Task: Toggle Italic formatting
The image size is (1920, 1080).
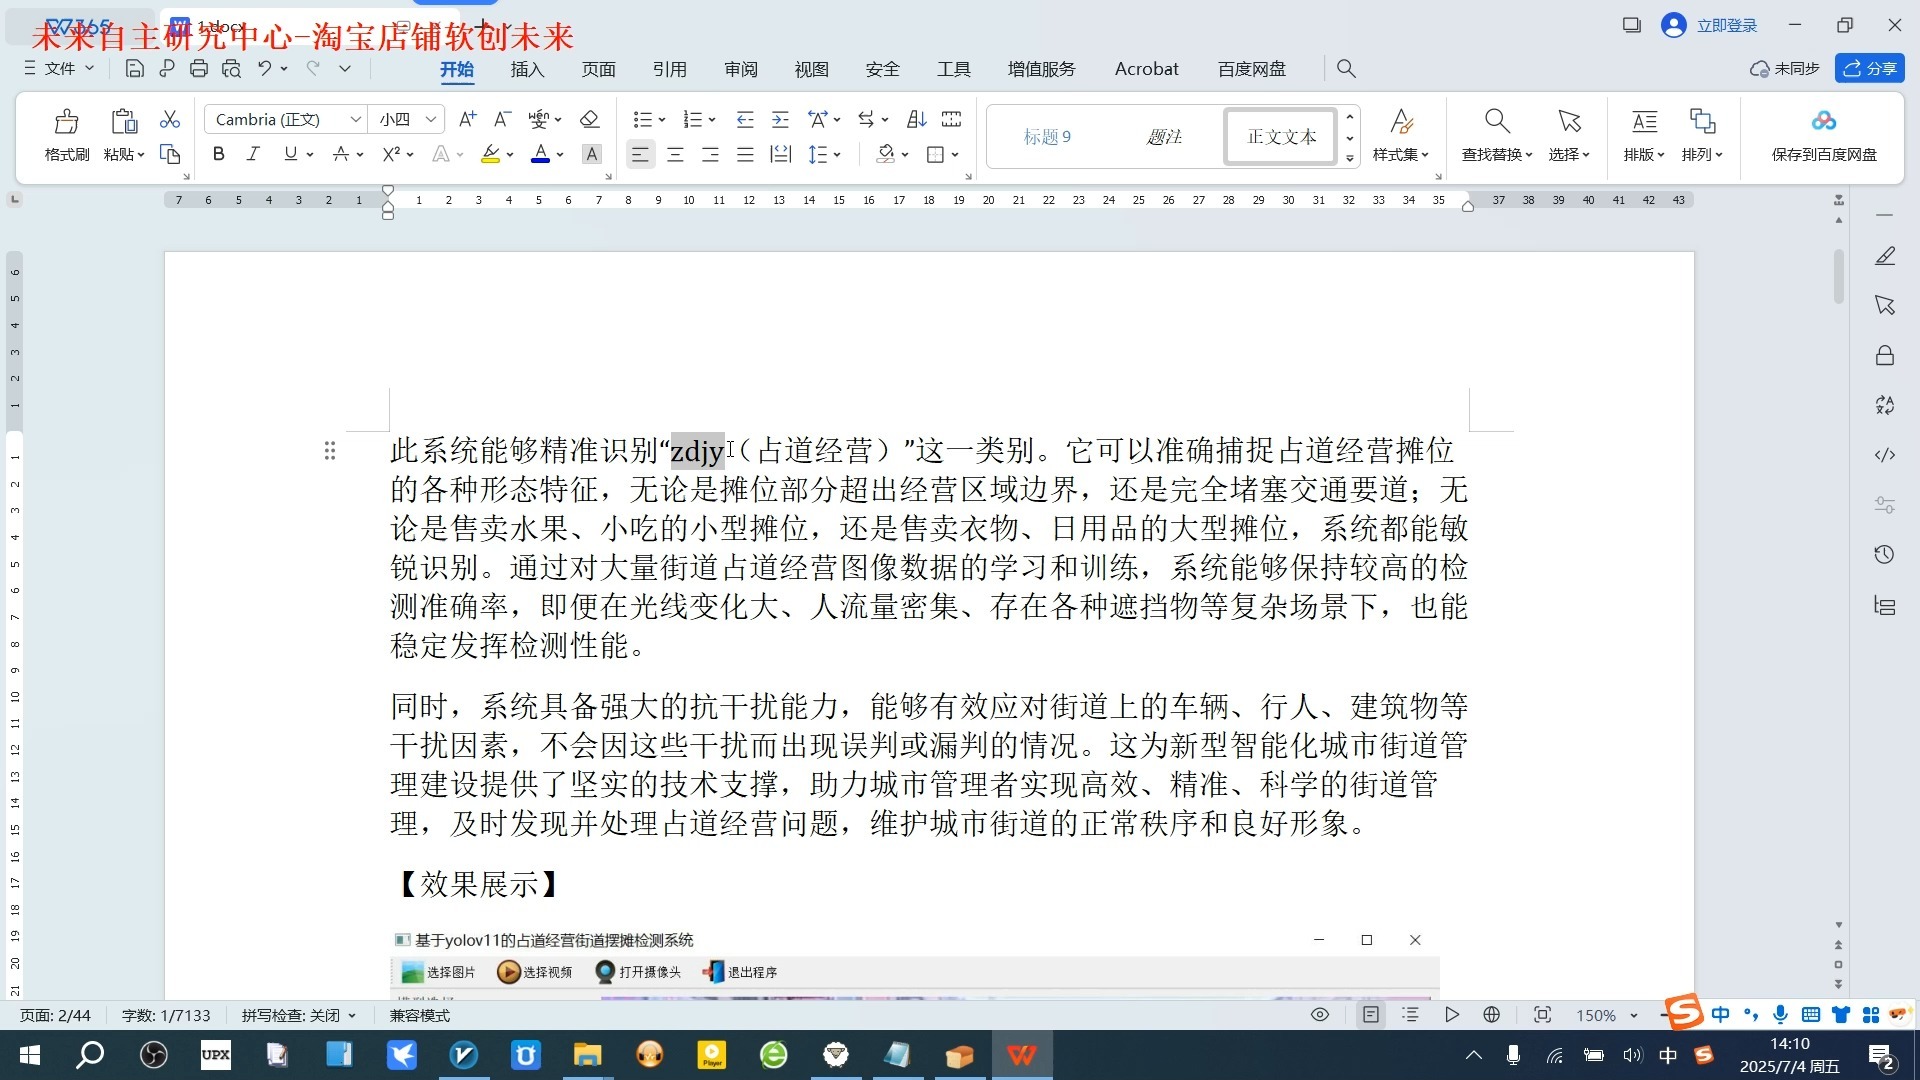Action: 254,154
